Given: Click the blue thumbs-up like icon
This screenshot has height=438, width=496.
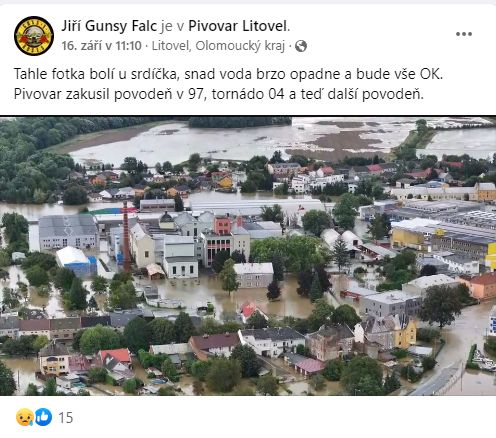Looking at the screenshot, I should pyautogui.click(x=44, y=417).
